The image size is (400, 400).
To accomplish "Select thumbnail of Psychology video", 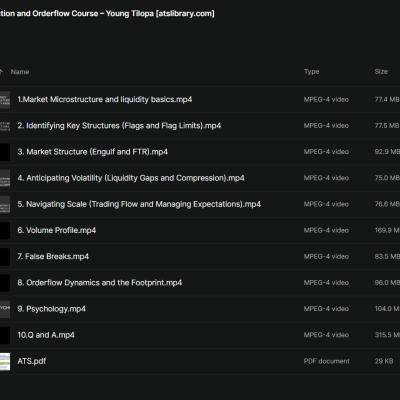I will tap(5, 309).
